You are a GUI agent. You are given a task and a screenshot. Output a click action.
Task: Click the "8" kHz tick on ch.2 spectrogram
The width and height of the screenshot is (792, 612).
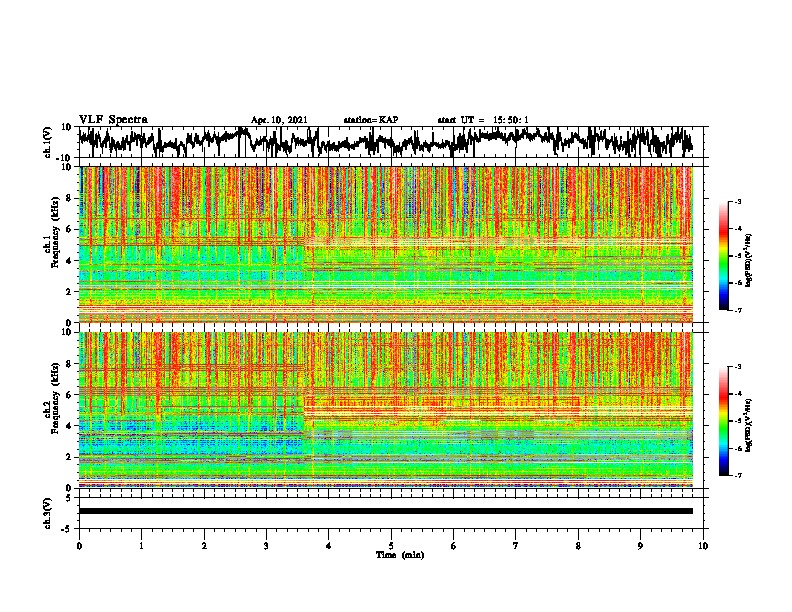pos(70,364)
